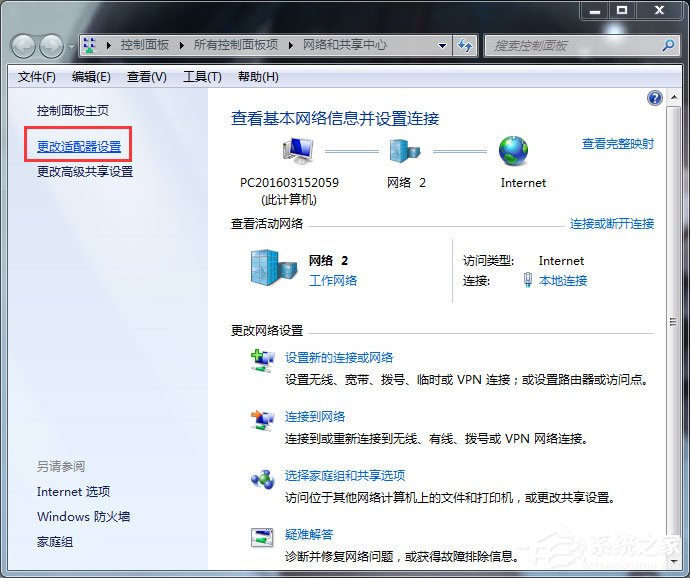Screen dimensions: 690x578
Task: Click the 连接到网络 icon
Action: [262, 420]
